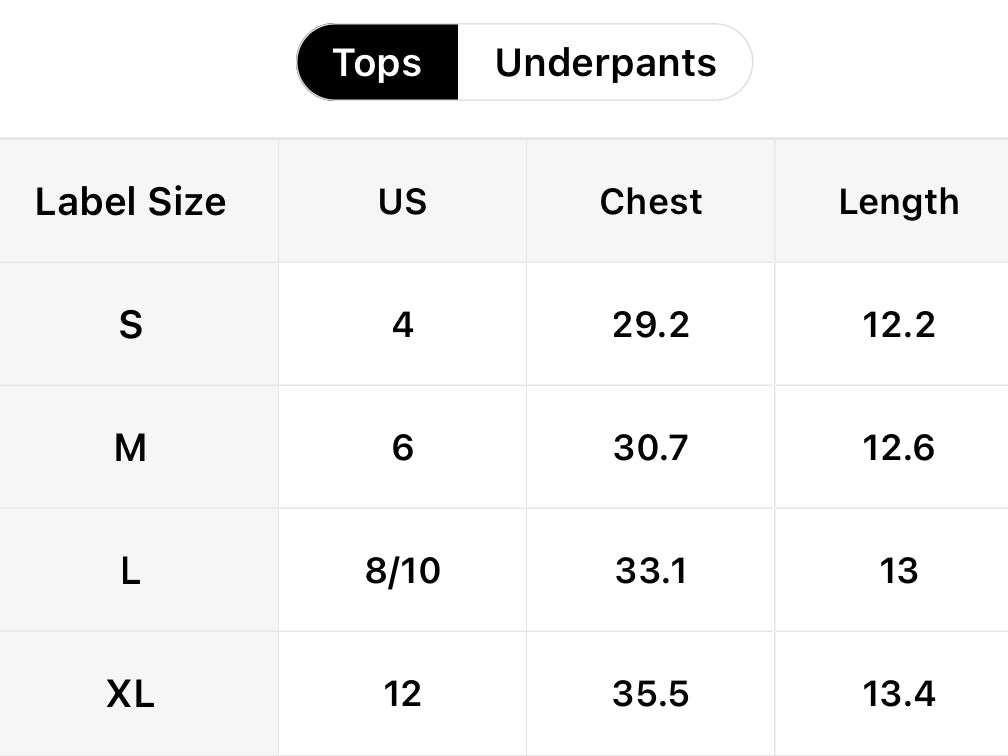Click the 33.1 chest measurement

651,571
